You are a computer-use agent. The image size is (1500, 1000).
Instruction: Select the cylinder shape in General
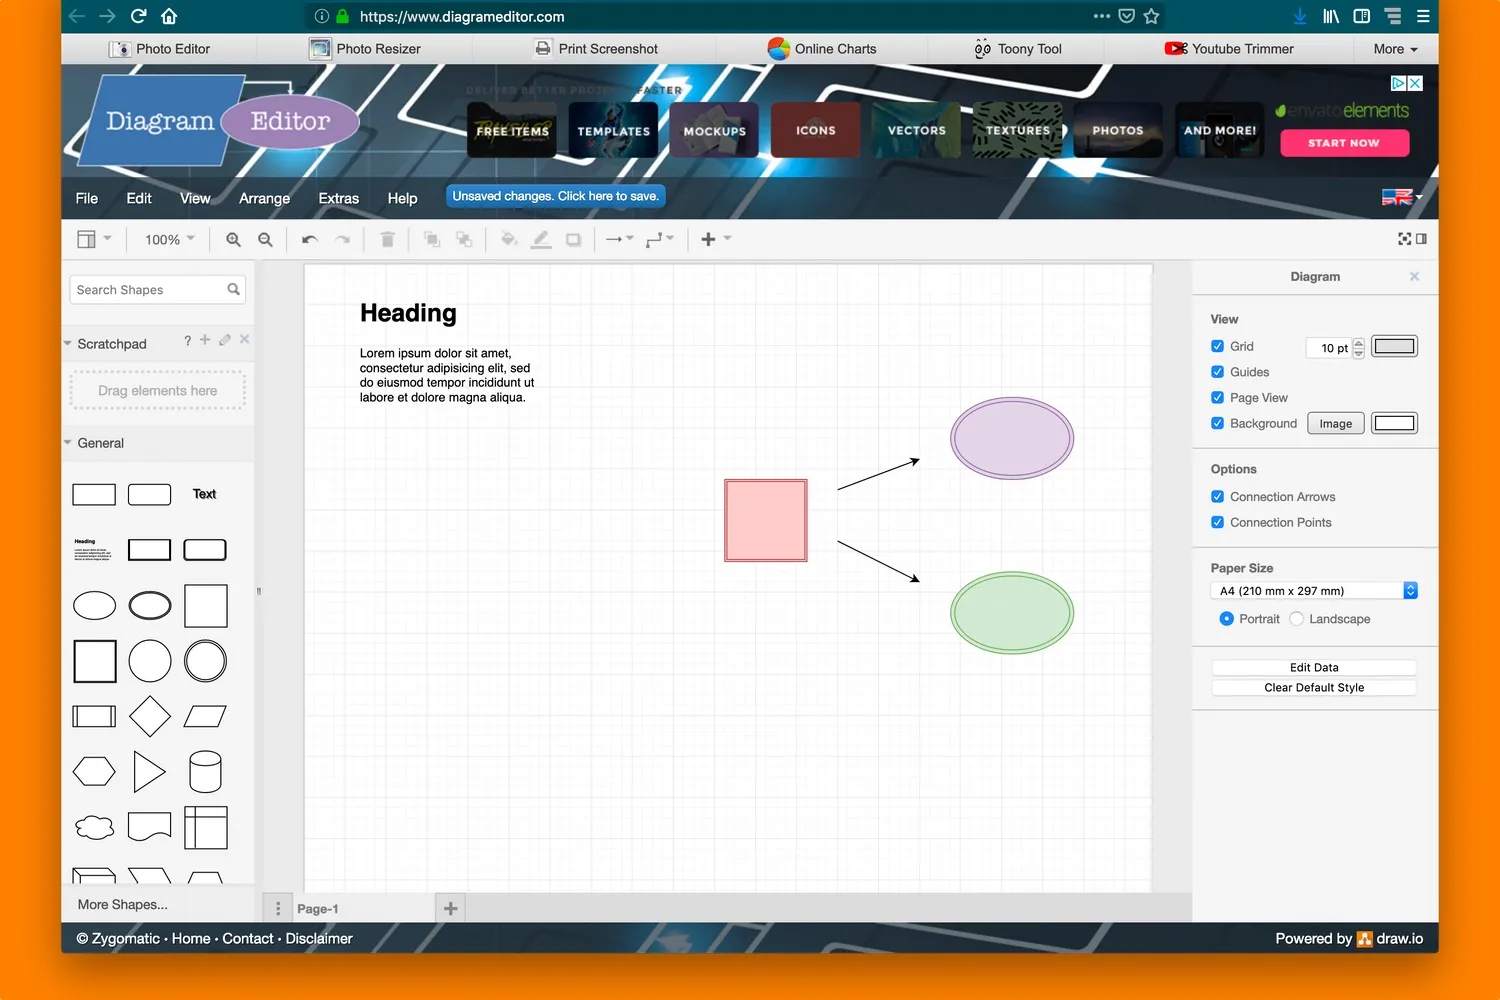pyautogui.click(x=205, y=772)
